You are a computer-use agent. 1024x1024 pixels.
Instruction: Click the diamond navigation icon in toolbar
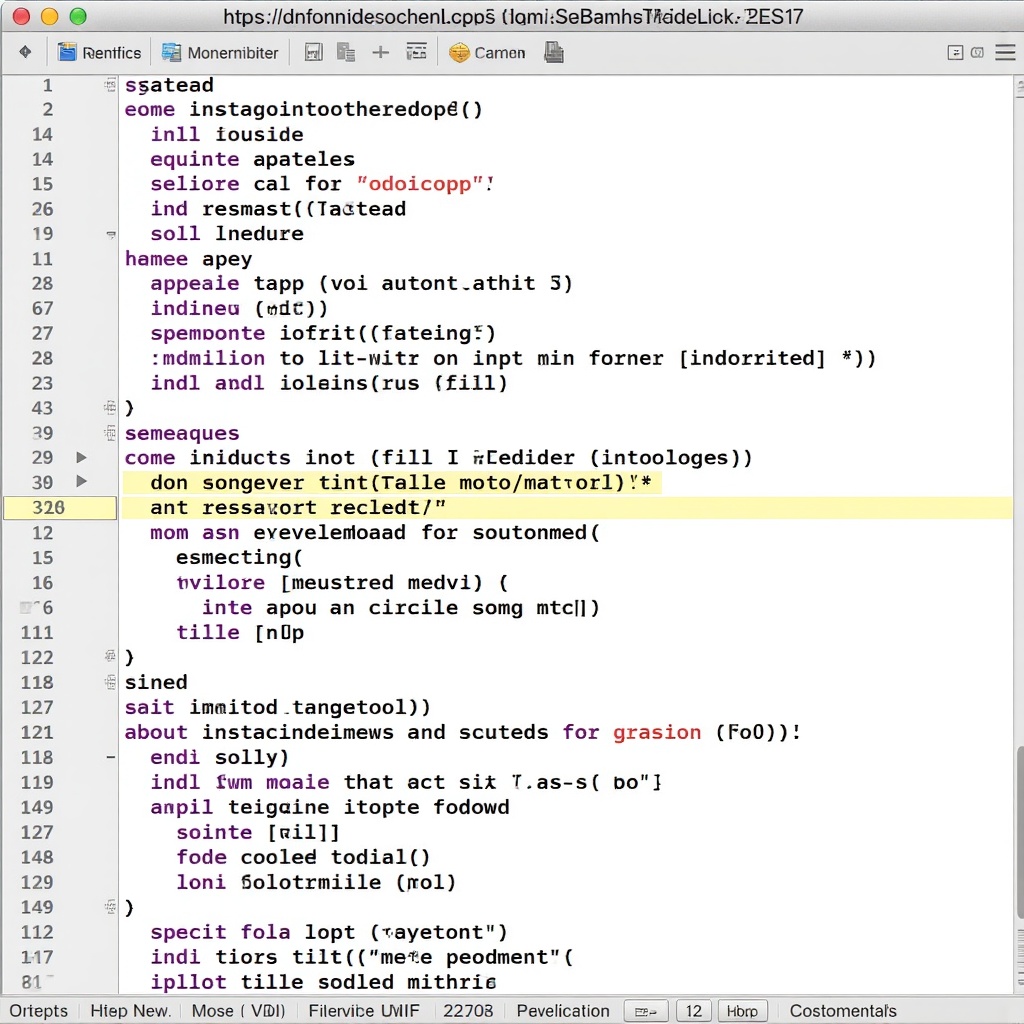[25, 52]
